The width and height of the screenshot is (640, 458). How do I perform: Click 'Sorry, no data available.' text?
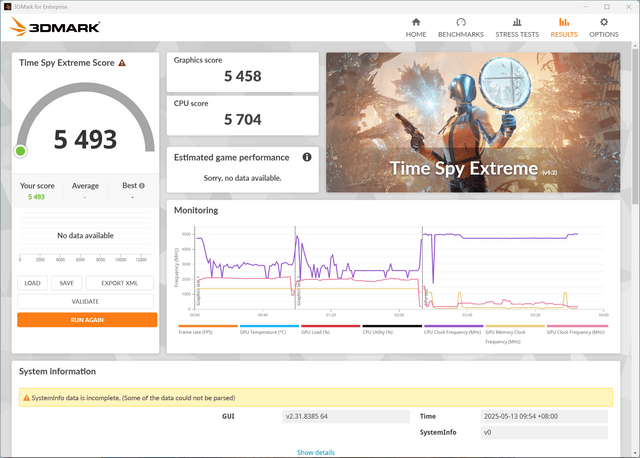tap(242, 178)
